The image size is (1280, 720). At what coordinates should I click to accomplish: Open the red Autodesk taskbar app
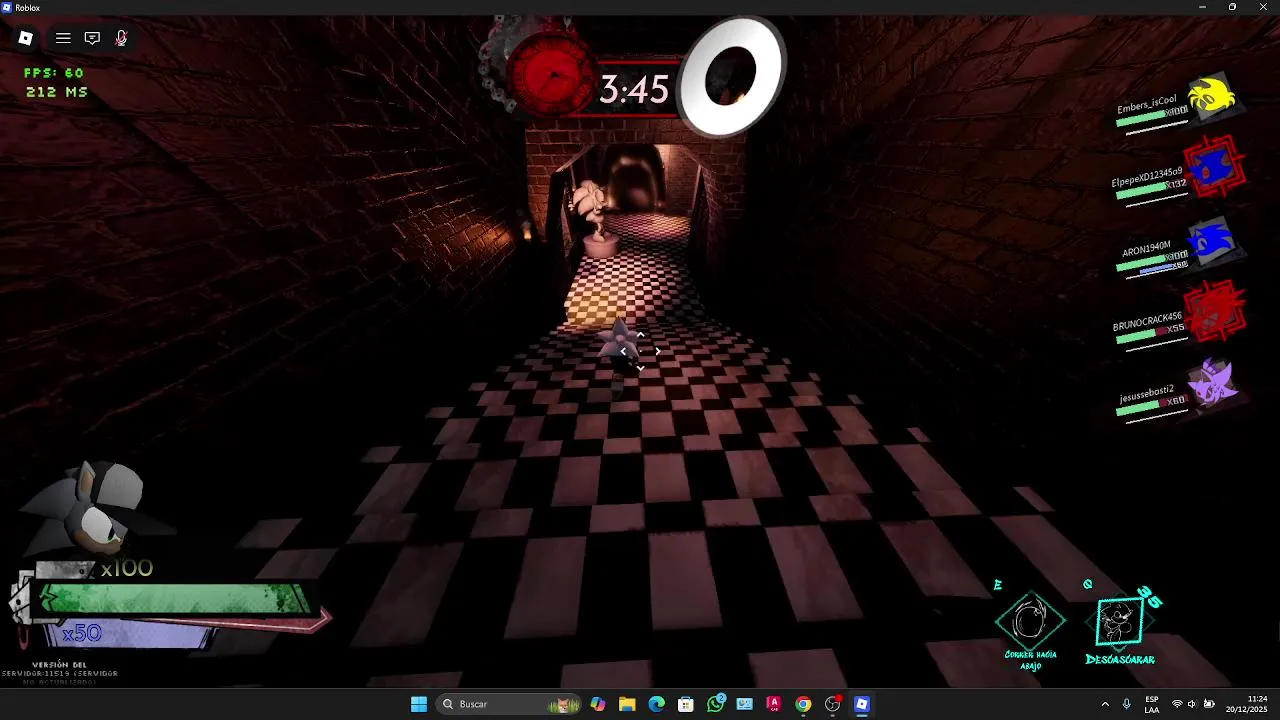tap(773, 704)
